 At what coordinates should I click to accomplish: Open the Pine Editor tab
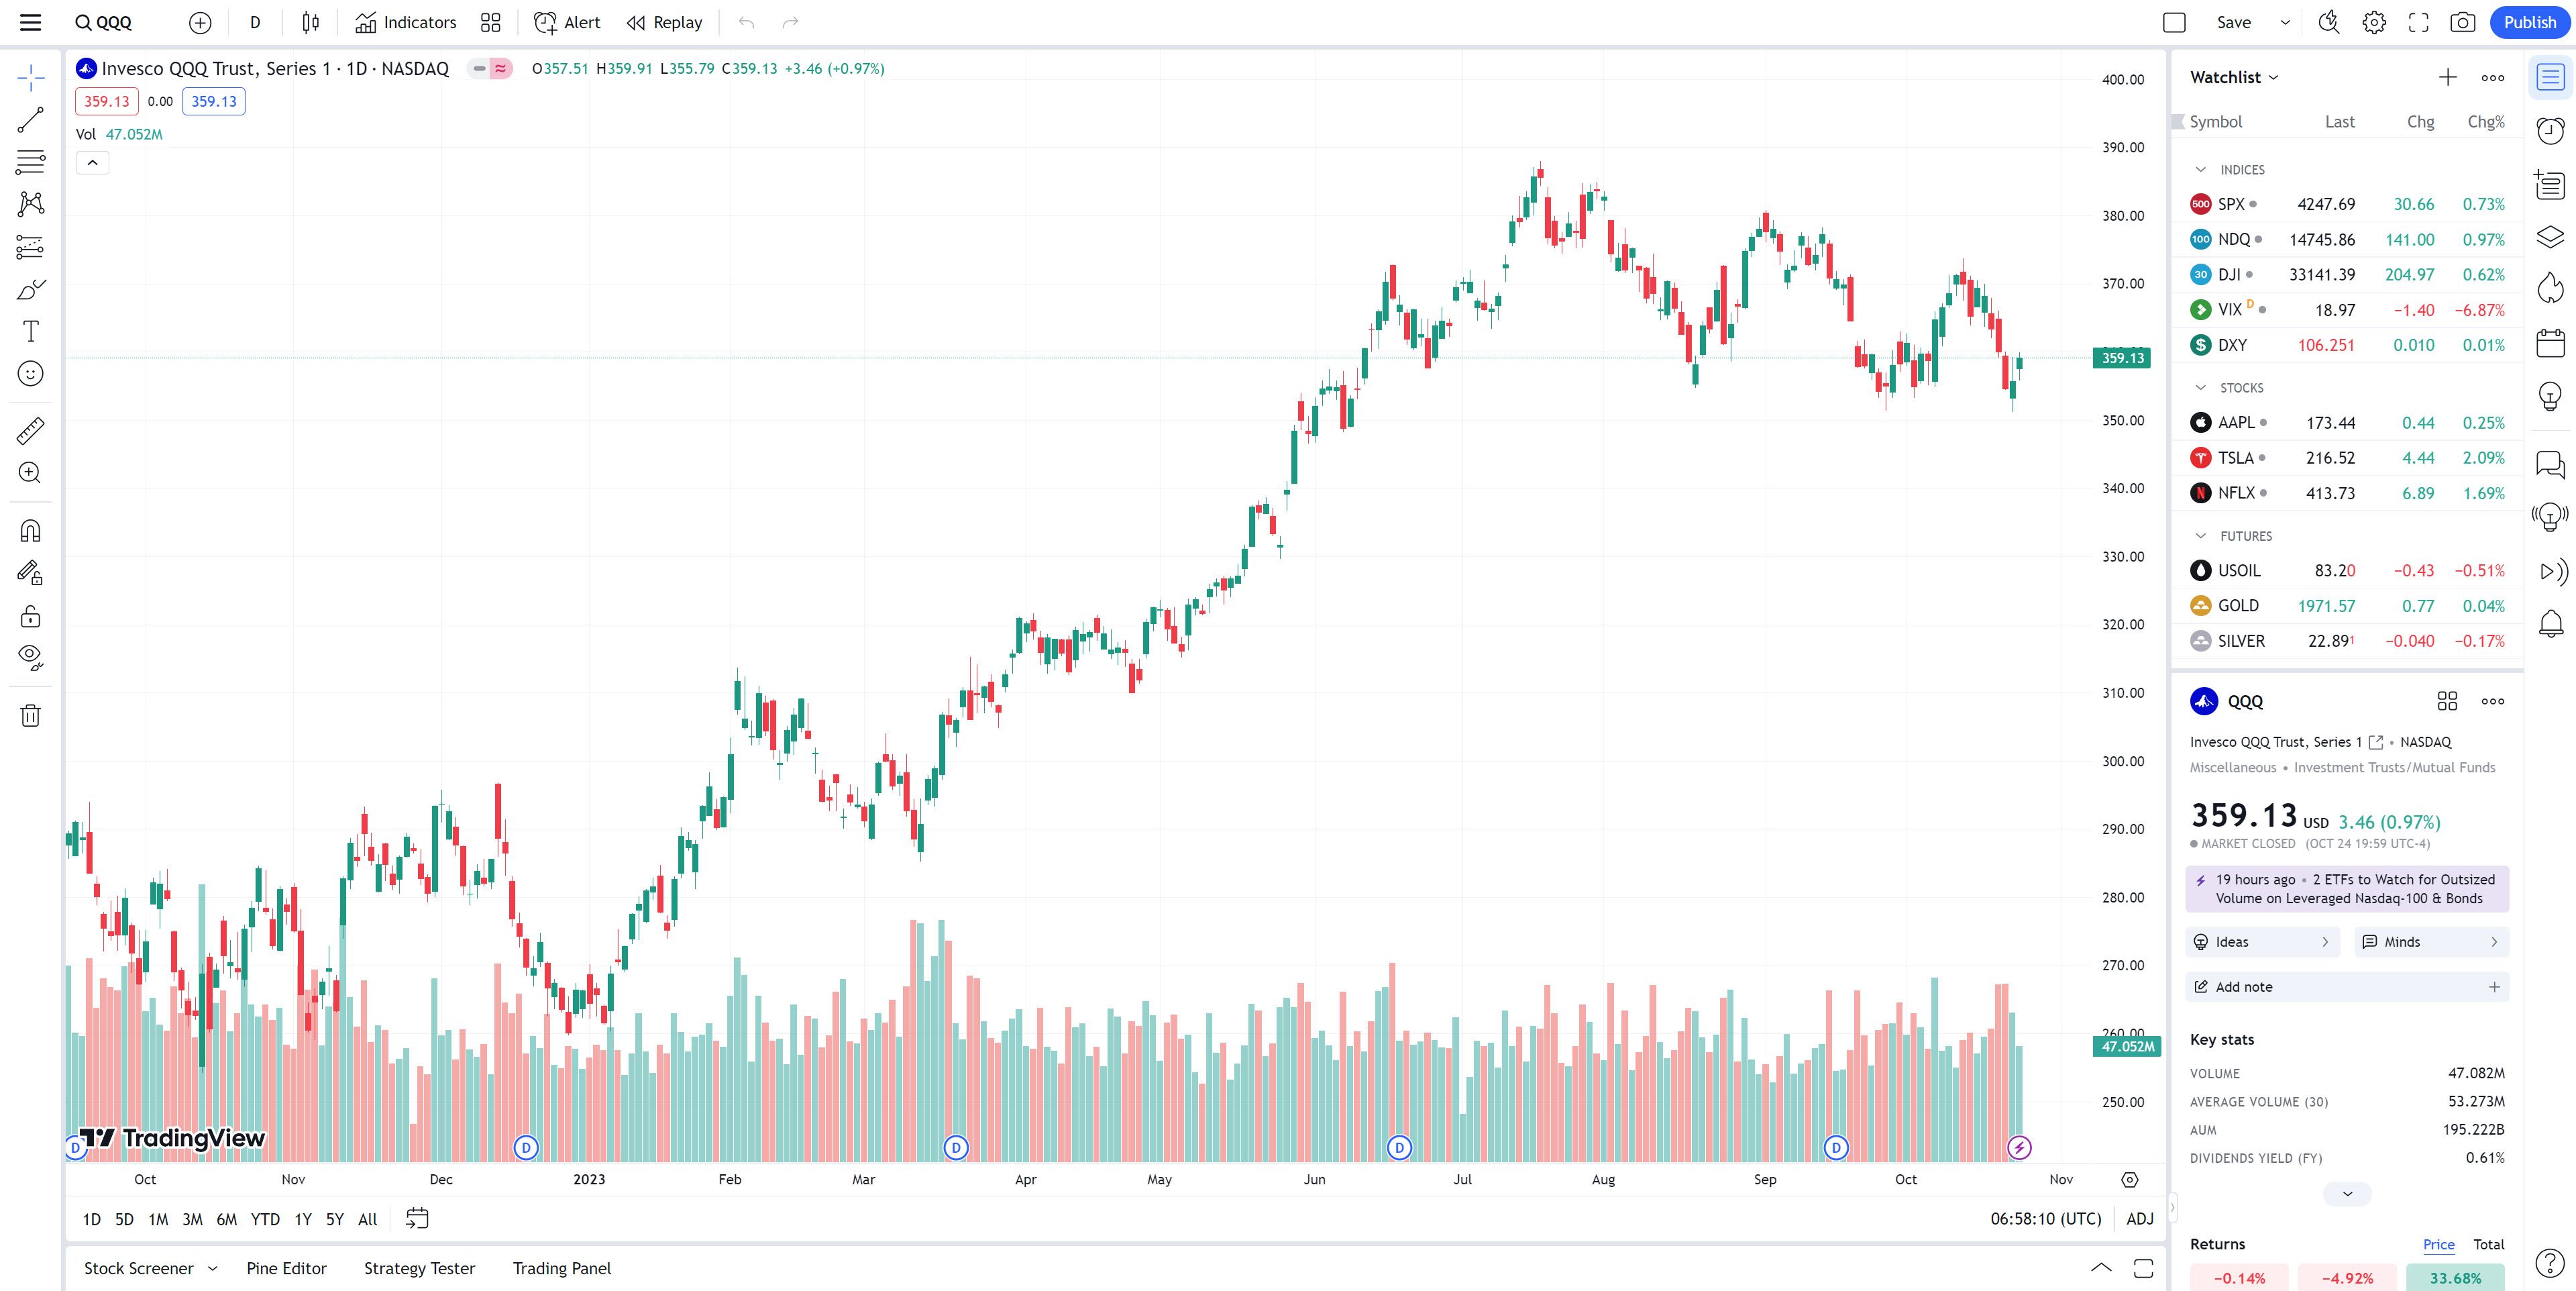[286, 1268]
